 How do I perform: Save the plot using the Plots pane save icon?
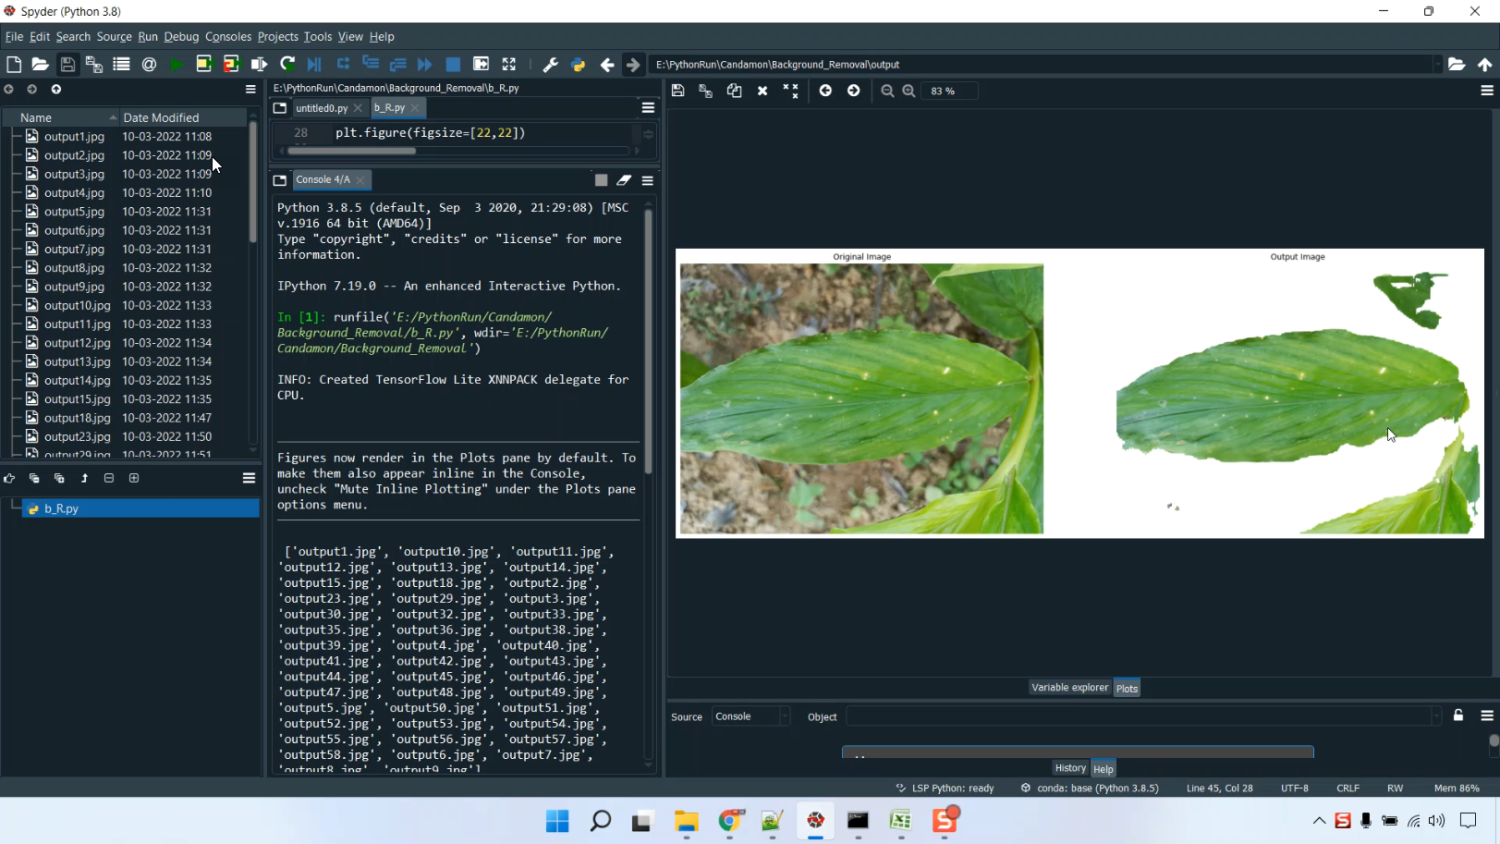tap(678, 91)
